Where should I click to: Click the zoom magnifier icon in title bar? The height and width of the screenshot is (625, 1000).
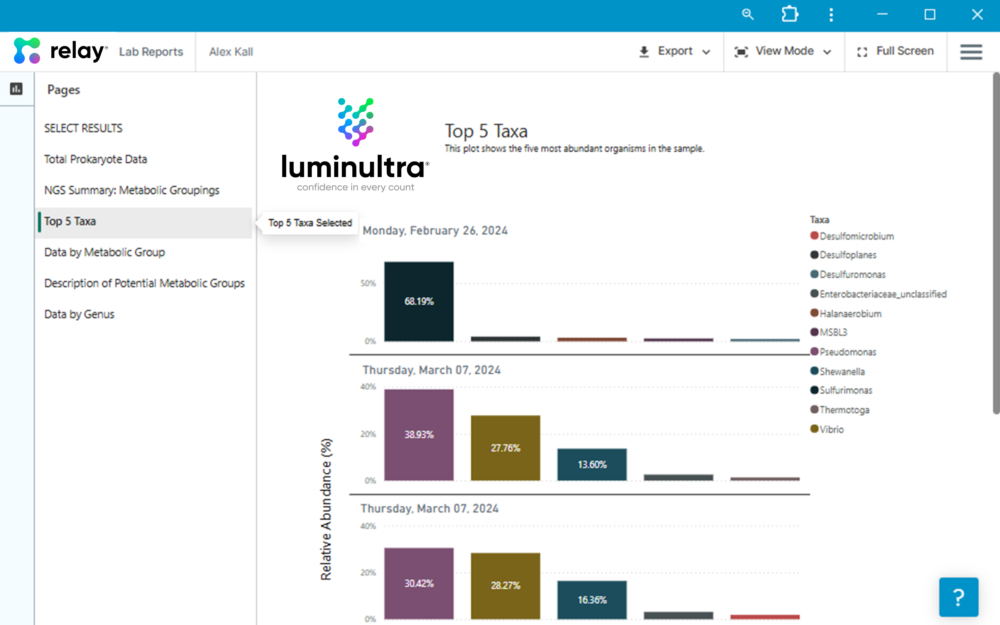click(748, 15)
